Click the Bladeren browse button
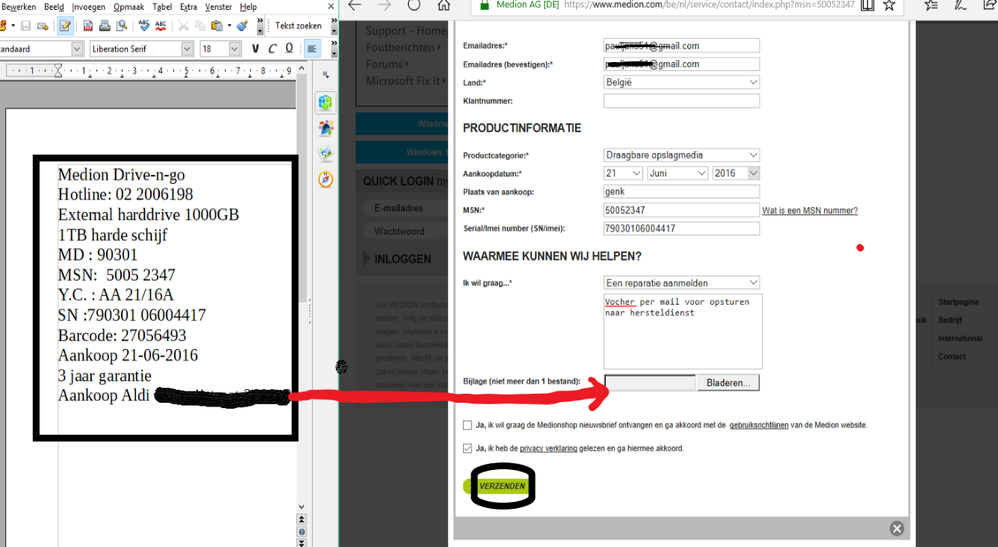This screenshot has height=547, width=998. click(728, 383)
